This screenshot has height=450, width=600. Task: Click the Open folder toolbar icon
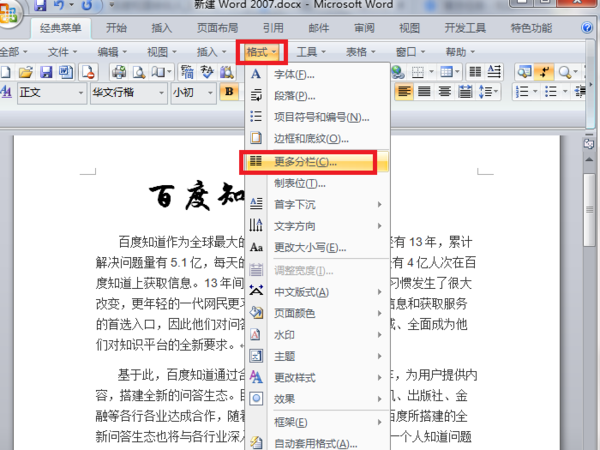(26, 72)
